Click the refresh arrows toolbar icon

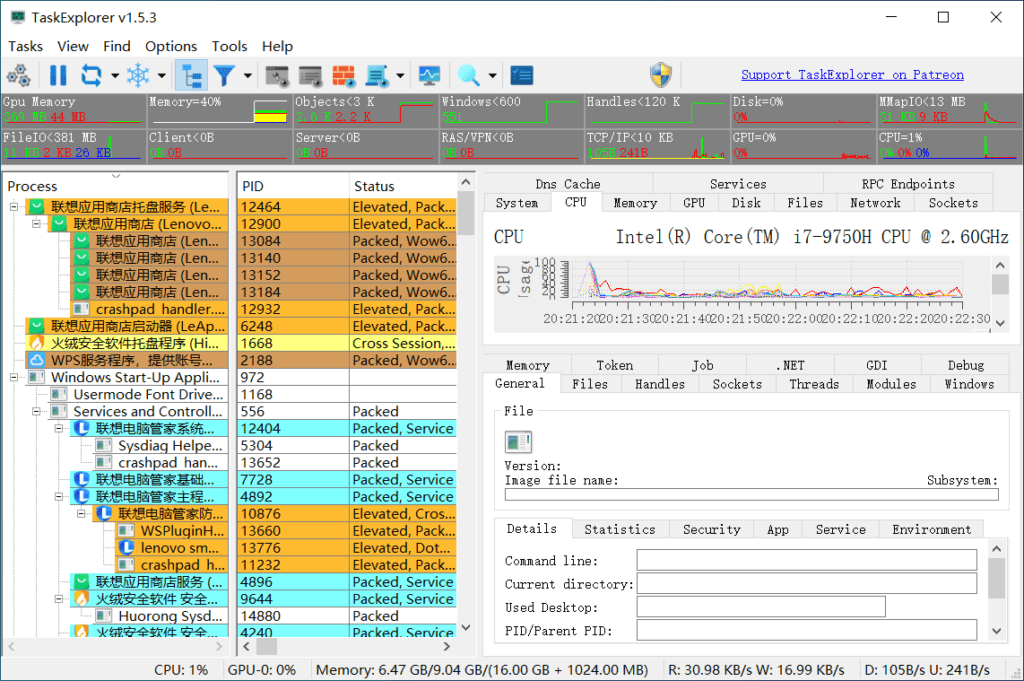(x=91, y=76)
